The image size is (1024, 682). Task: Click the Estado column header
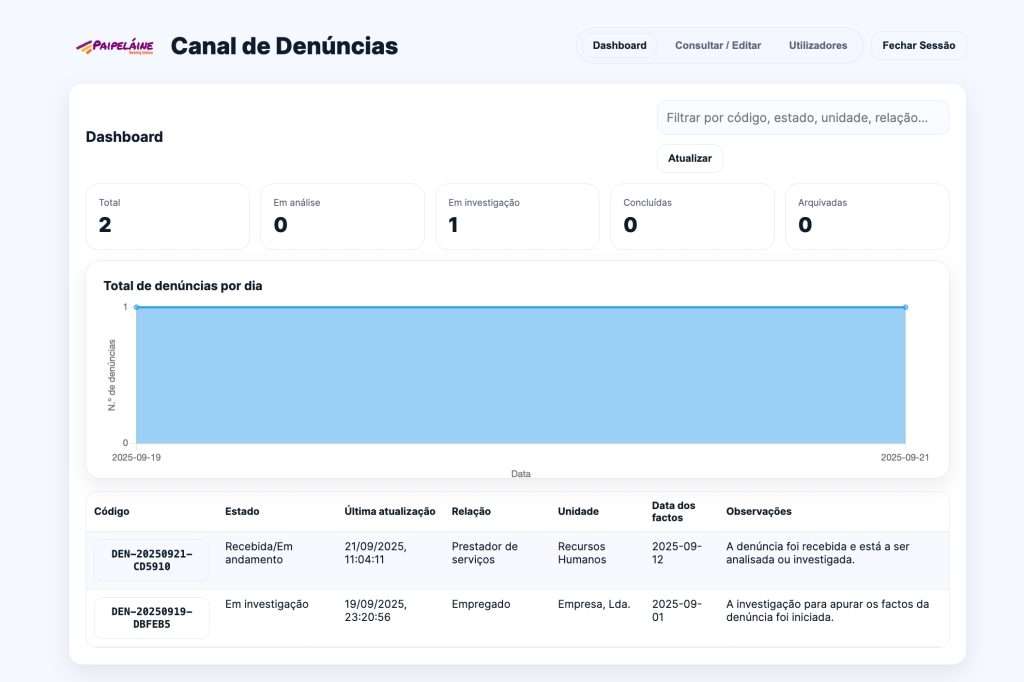[242, 511]
